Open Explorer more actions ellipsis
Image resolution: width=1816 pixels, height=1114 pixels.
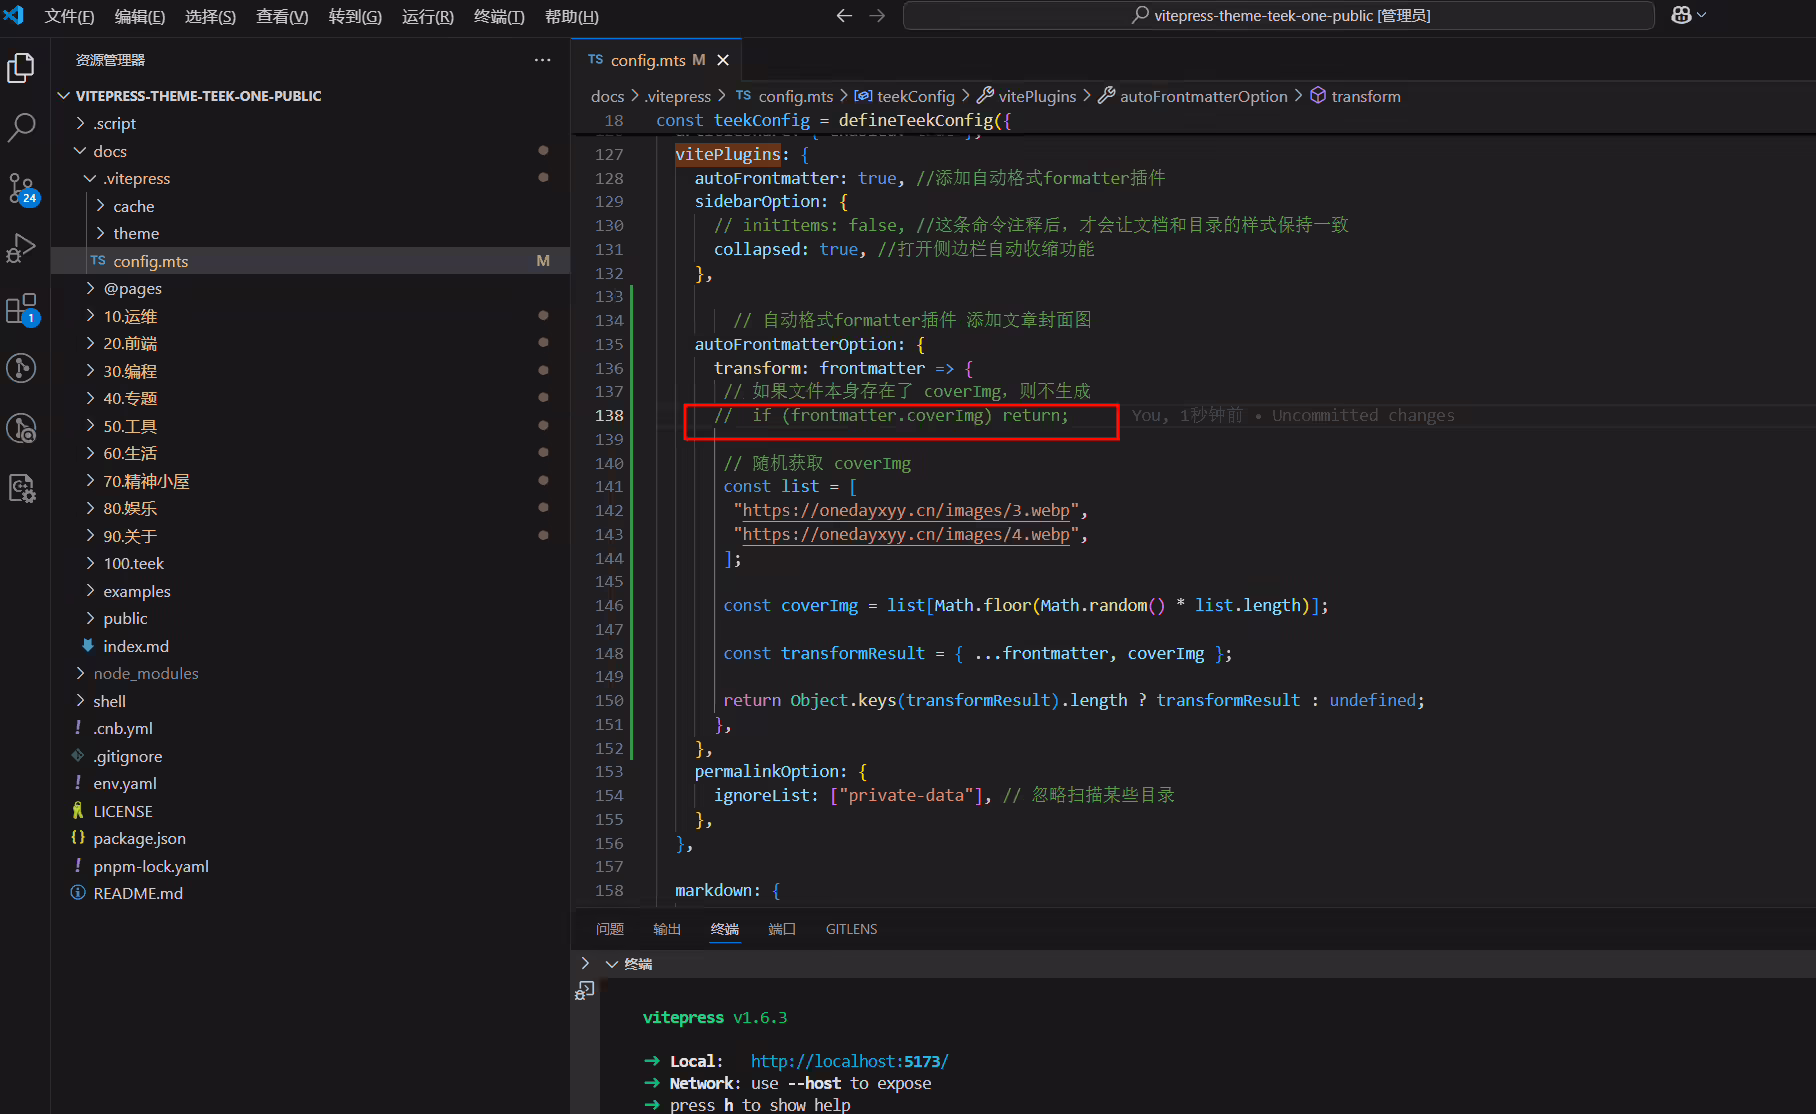(x=542, y=60)
